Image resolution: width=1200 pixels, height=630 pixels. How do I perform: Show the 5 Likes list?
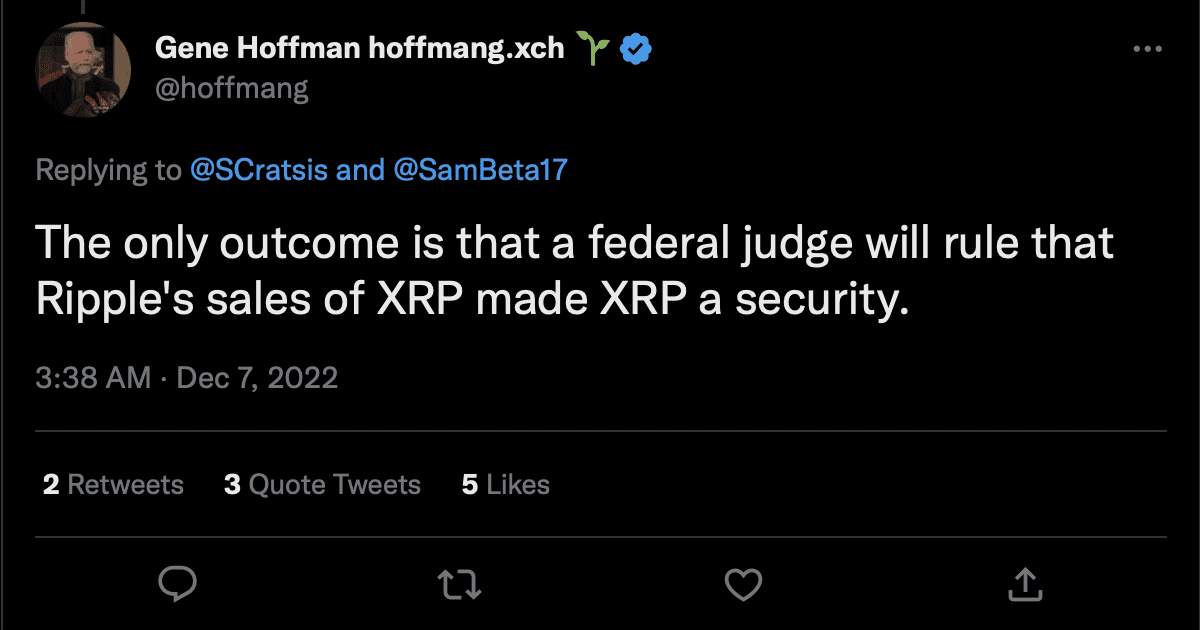click(x=505, y=485)
